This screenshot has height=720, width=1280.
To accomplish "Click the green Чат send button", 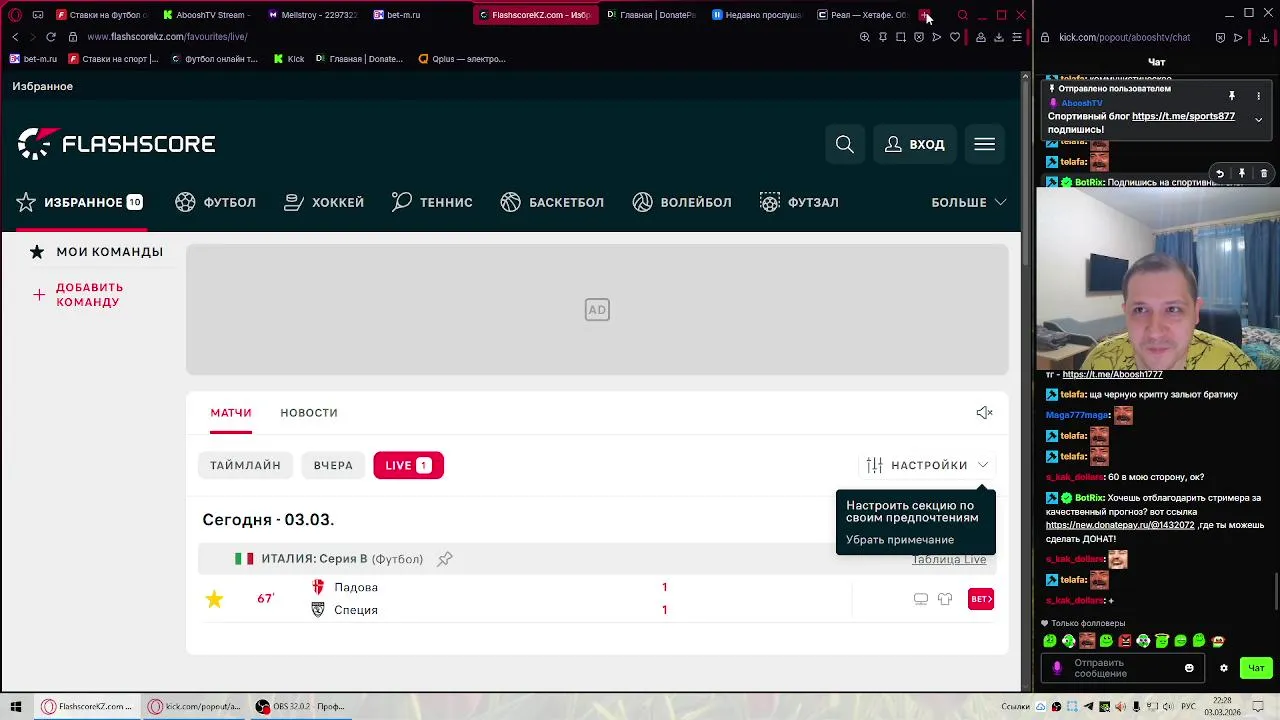I will (1256, 668).
